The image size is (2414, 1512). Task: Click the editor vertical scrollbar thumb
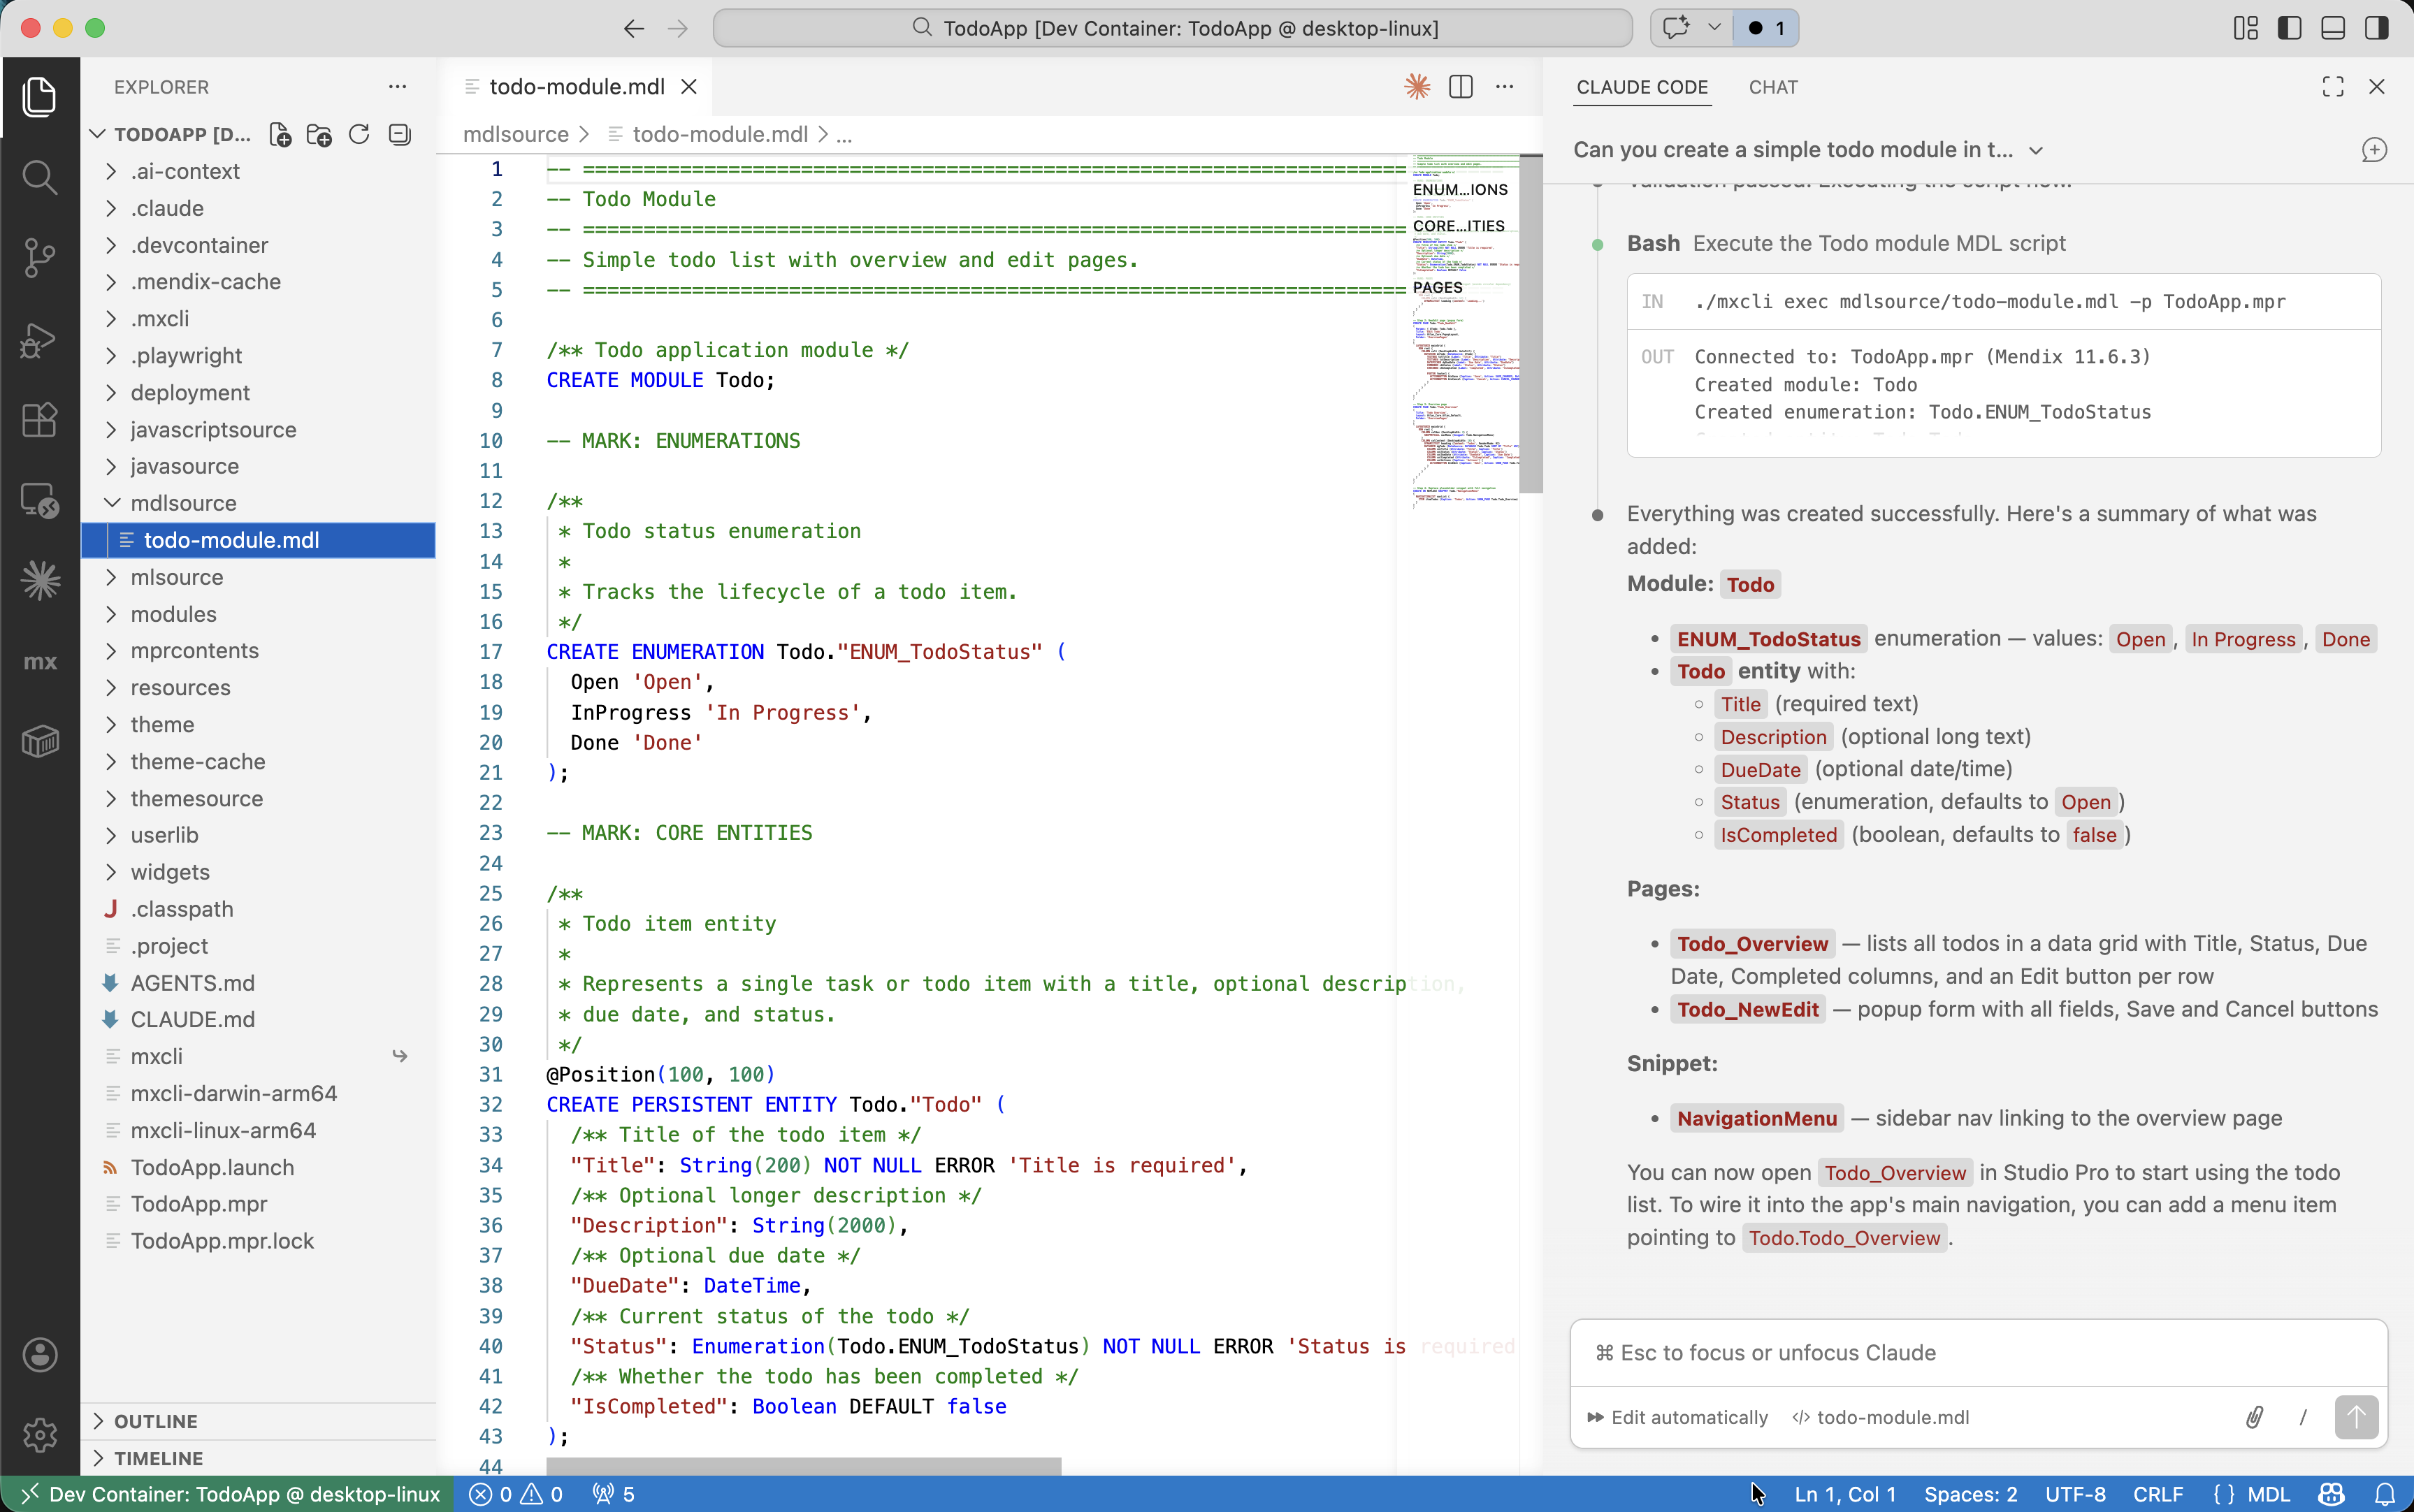coord(1530,323)
